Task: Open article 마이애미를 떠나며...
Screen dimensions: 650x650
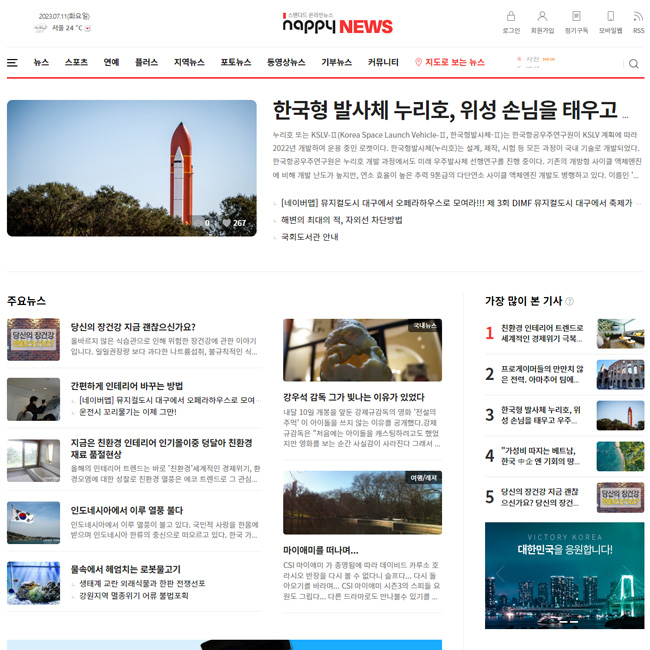Action: 321,551
